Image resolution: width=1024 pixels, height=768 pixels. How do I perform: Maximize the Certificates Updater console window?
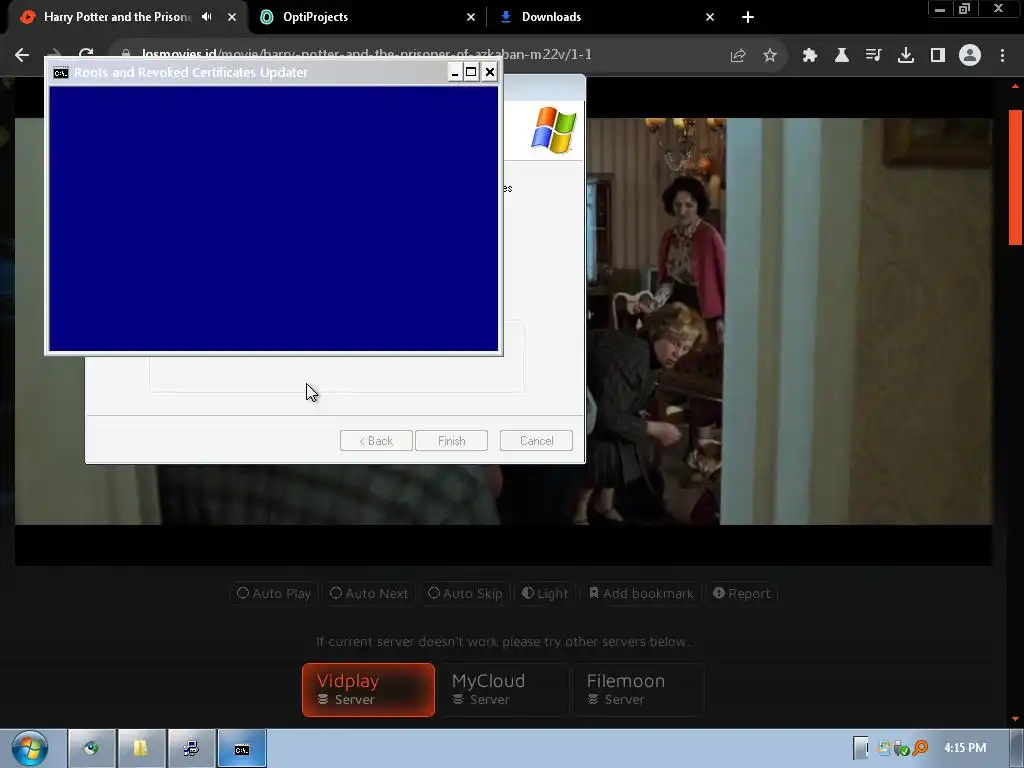471,72
